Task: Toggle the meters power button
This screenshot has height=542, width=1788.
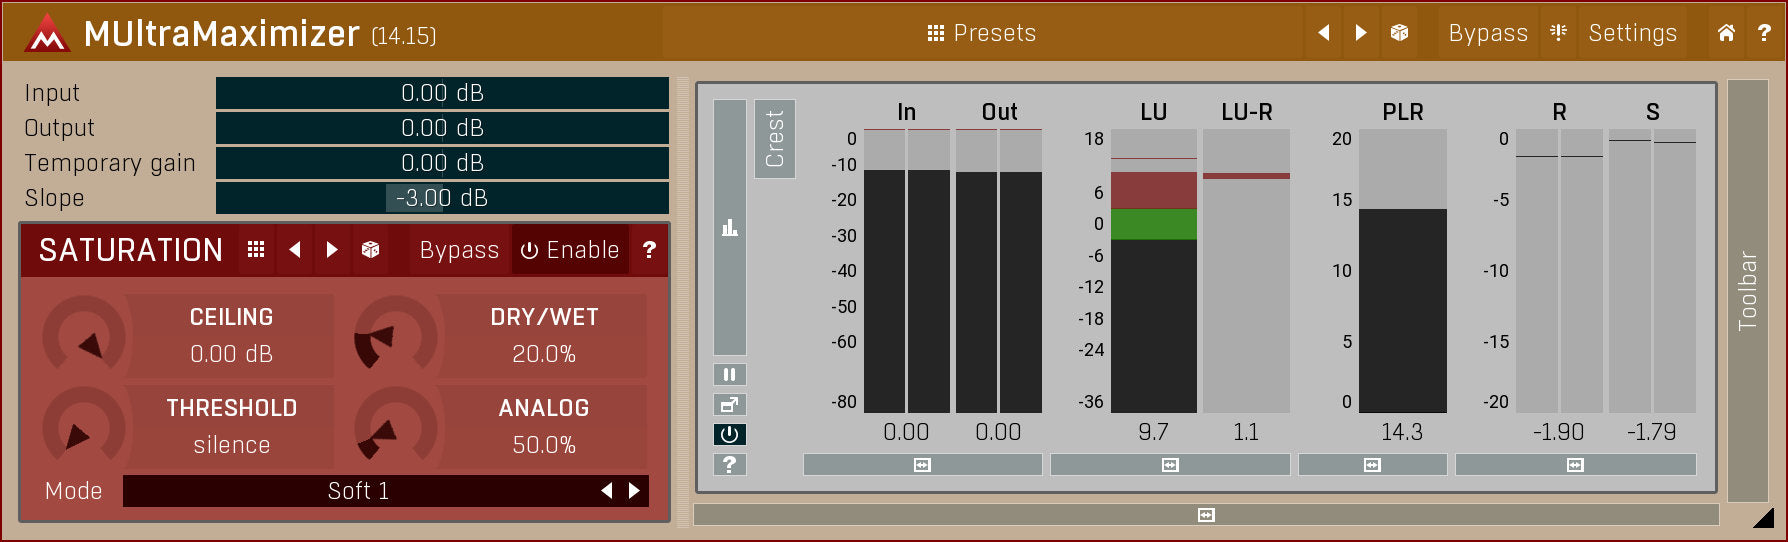Action: click(x=729, y=434)
